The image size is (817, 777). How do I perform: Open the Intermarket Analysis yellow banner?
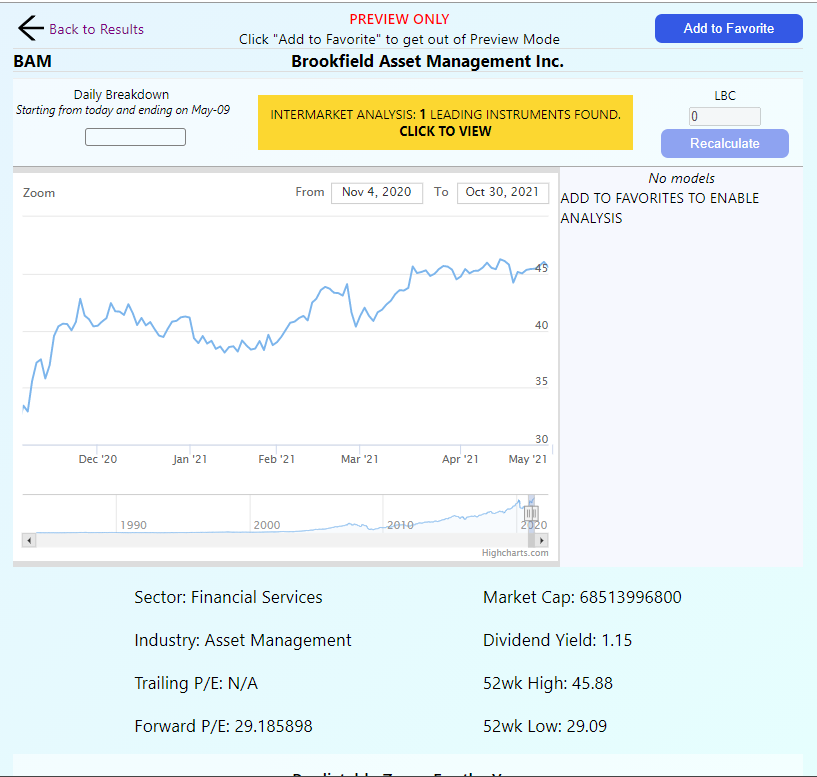[x=445, y=122]
